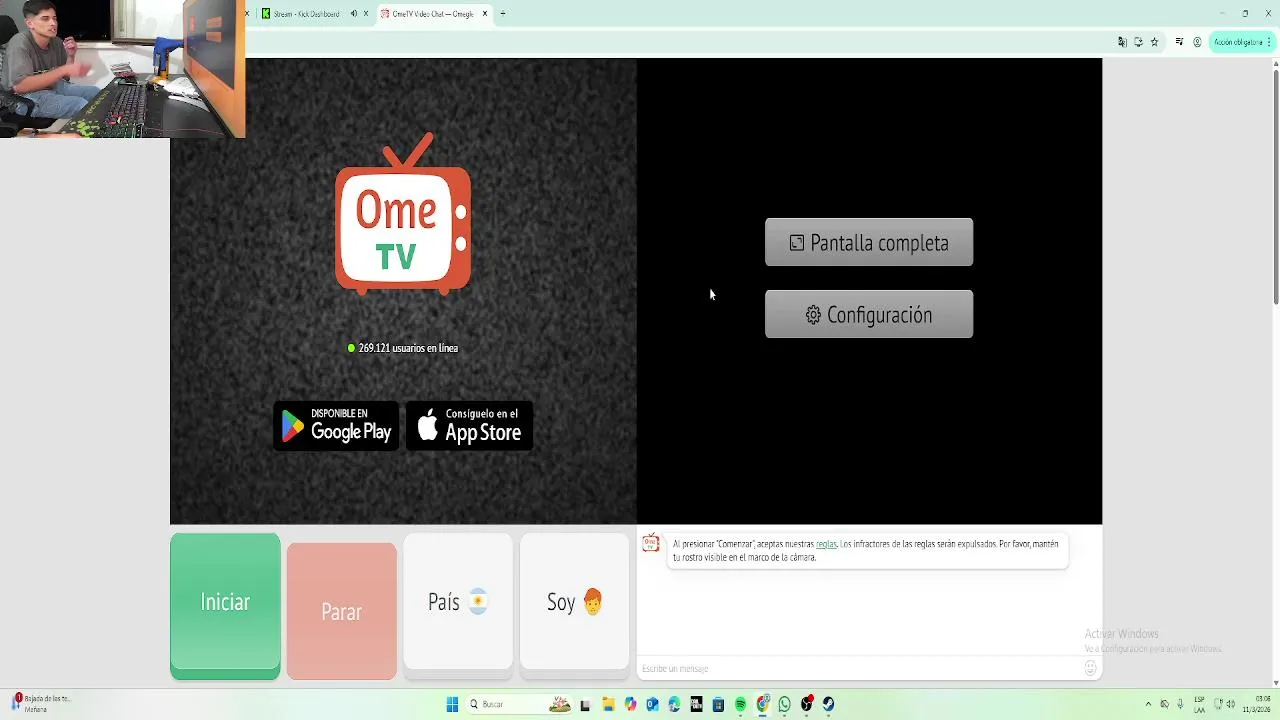1280x720 pixels.
Task: Focus the Escribe un mensaje field
Action: click(x=860, y=668)
